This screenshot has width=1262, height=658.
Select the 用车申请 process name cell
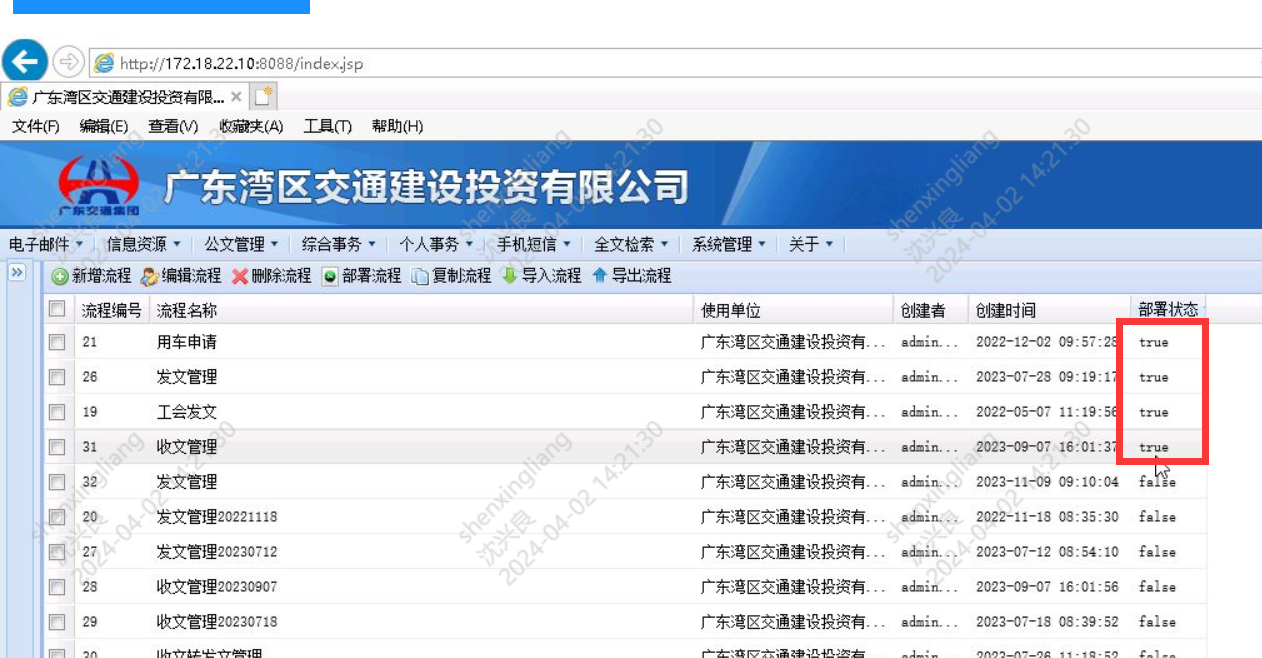(x=187, y=342)
